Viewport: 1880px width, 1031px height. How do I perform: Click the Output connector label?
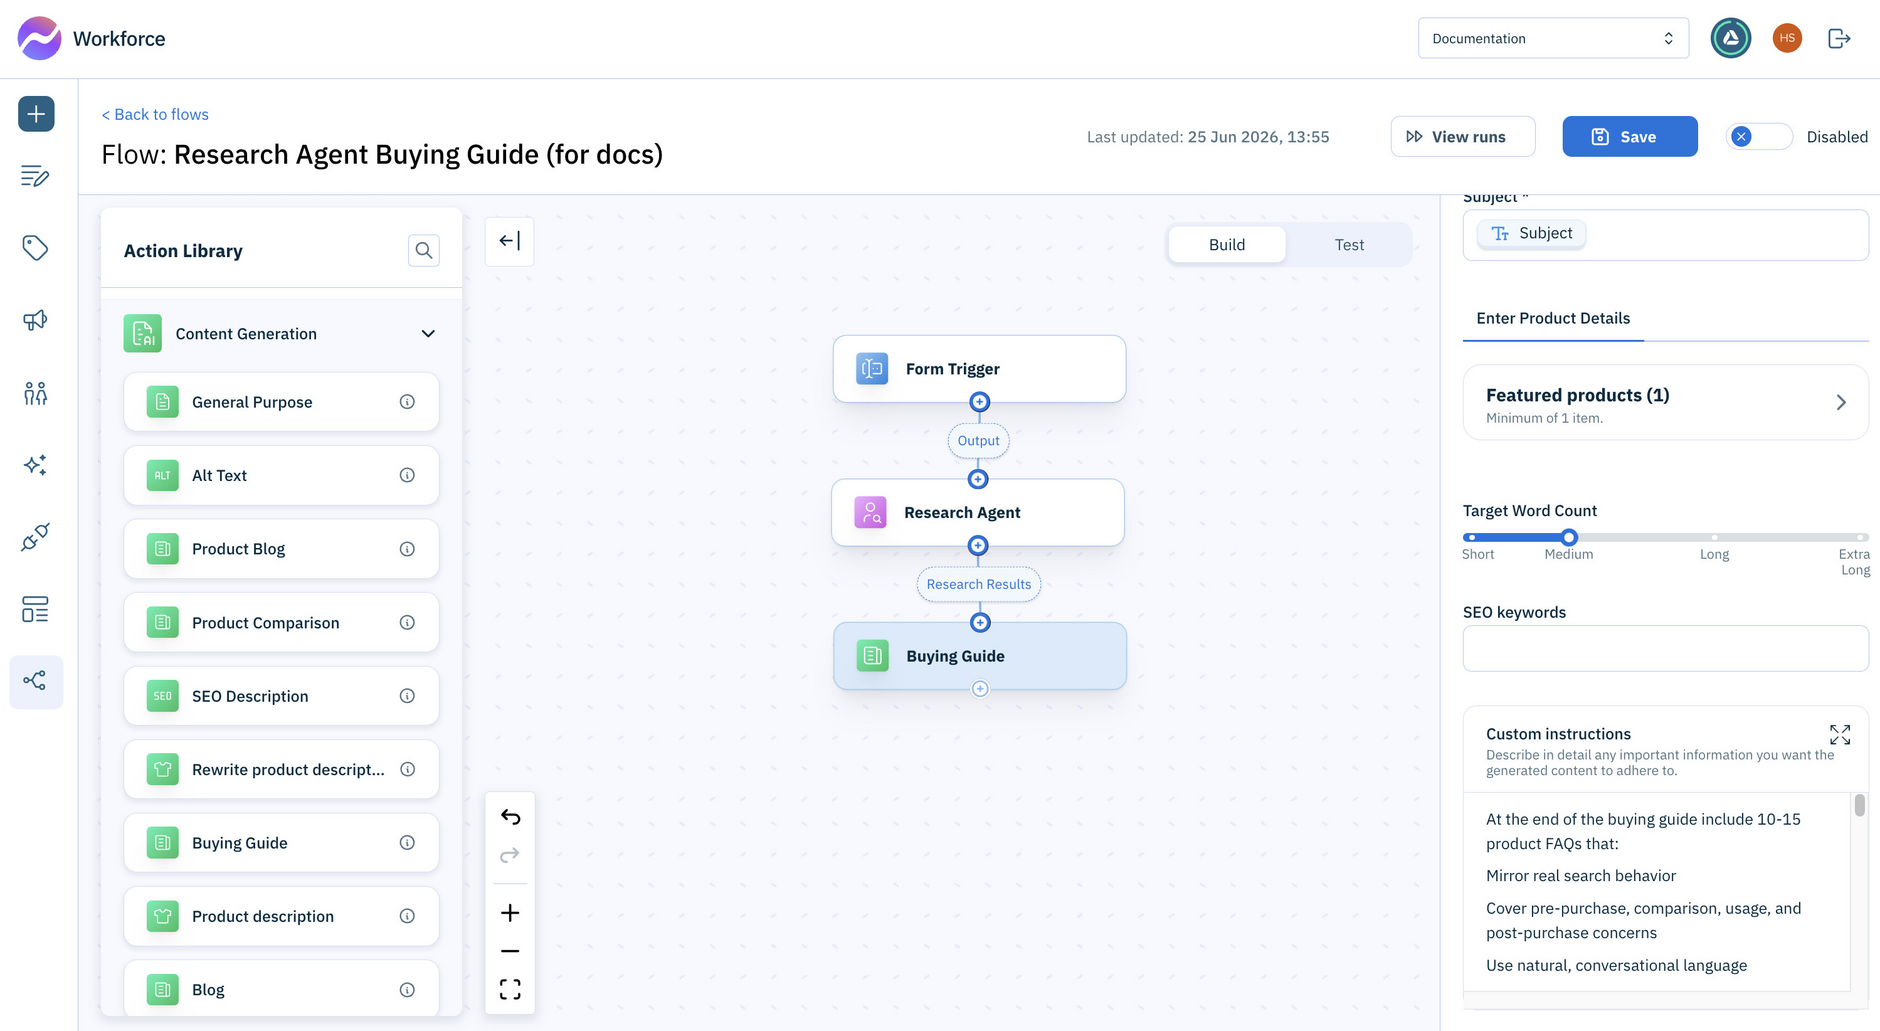978,441
